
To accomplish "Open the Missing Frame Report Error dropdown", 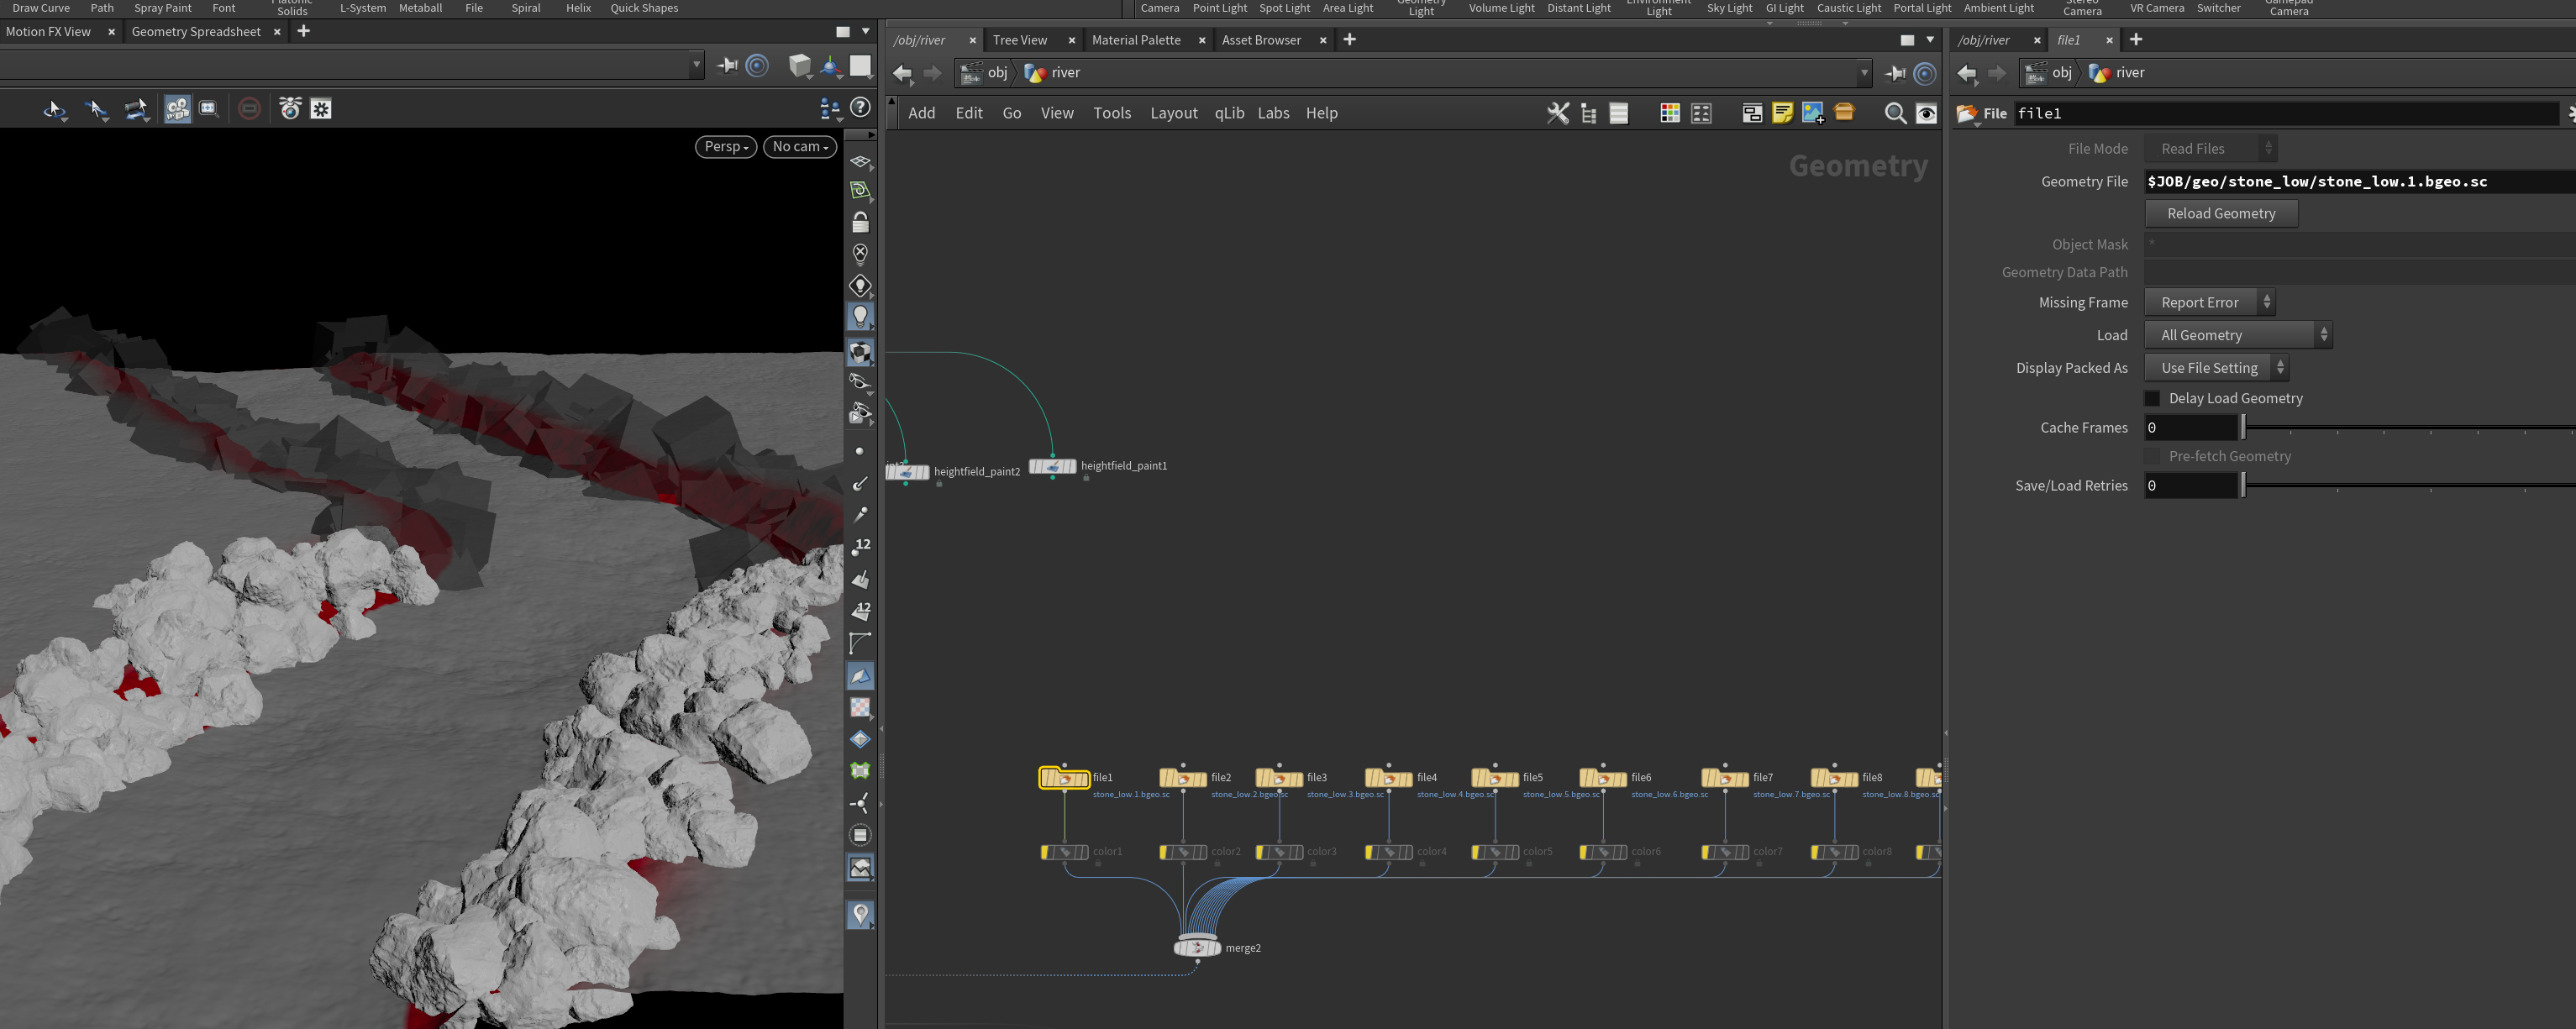I will tap(2210, 303).
